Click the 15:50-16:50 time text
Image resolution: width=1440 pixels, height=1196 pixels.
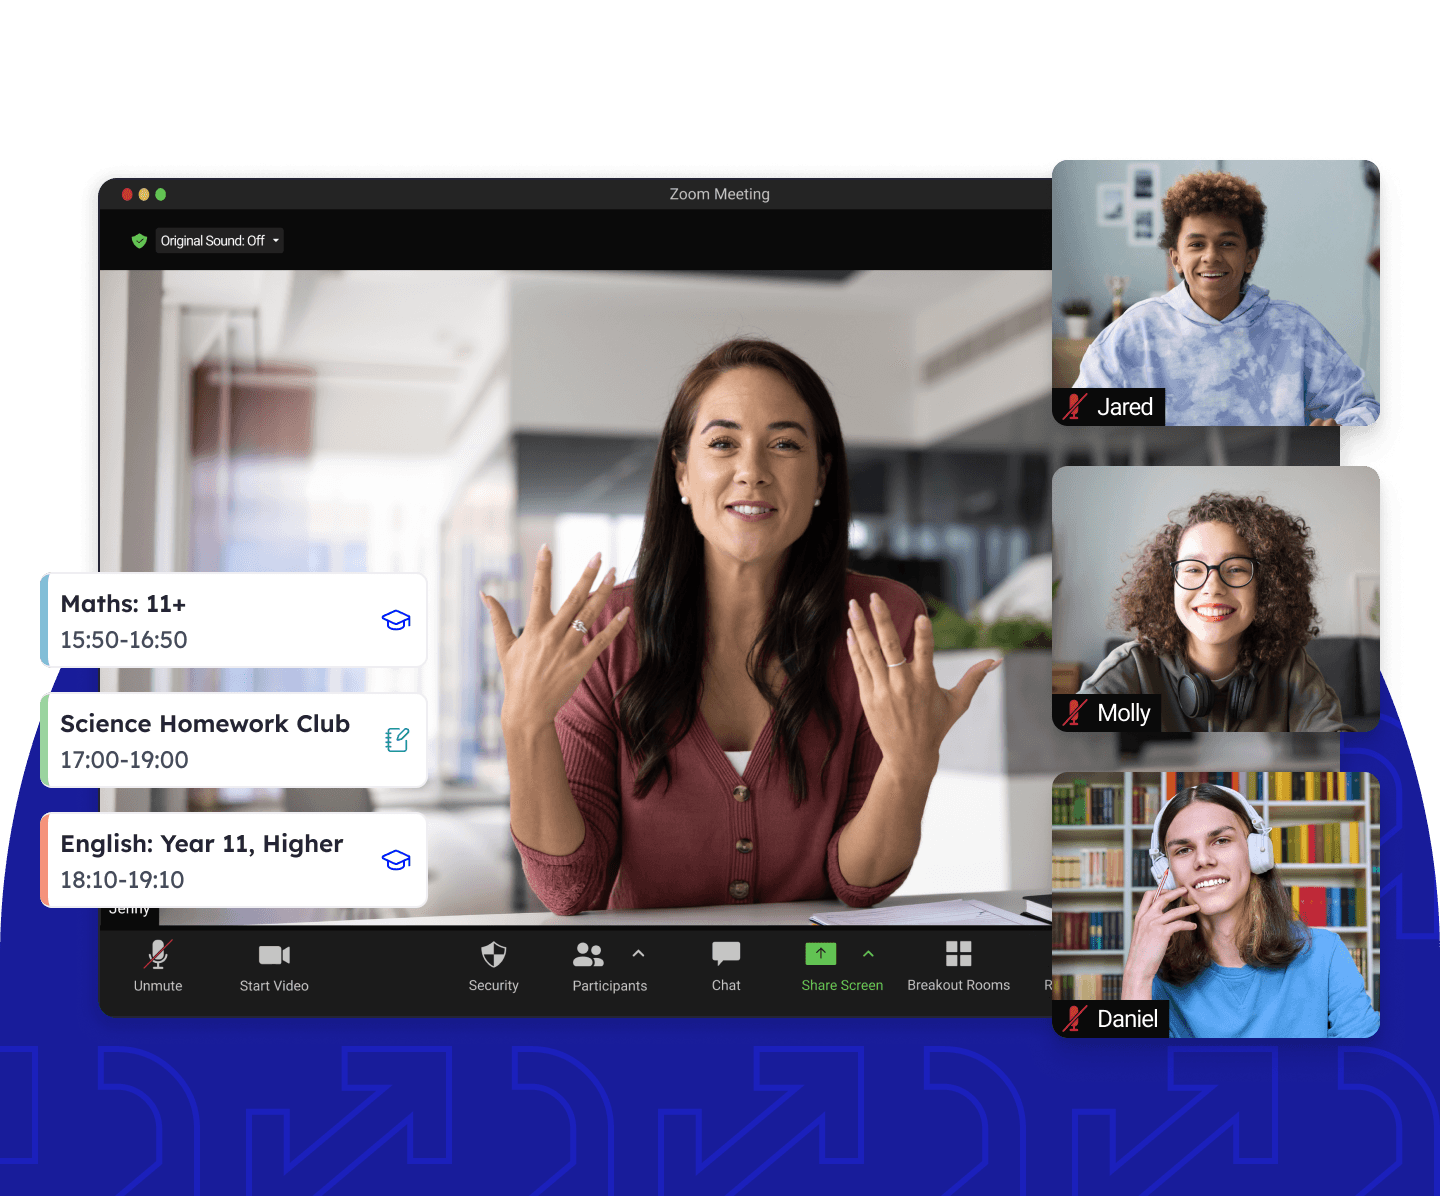[124, 640]
